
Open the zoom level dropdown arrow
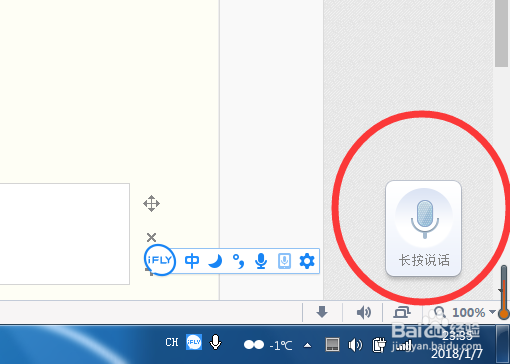[492, 312]
